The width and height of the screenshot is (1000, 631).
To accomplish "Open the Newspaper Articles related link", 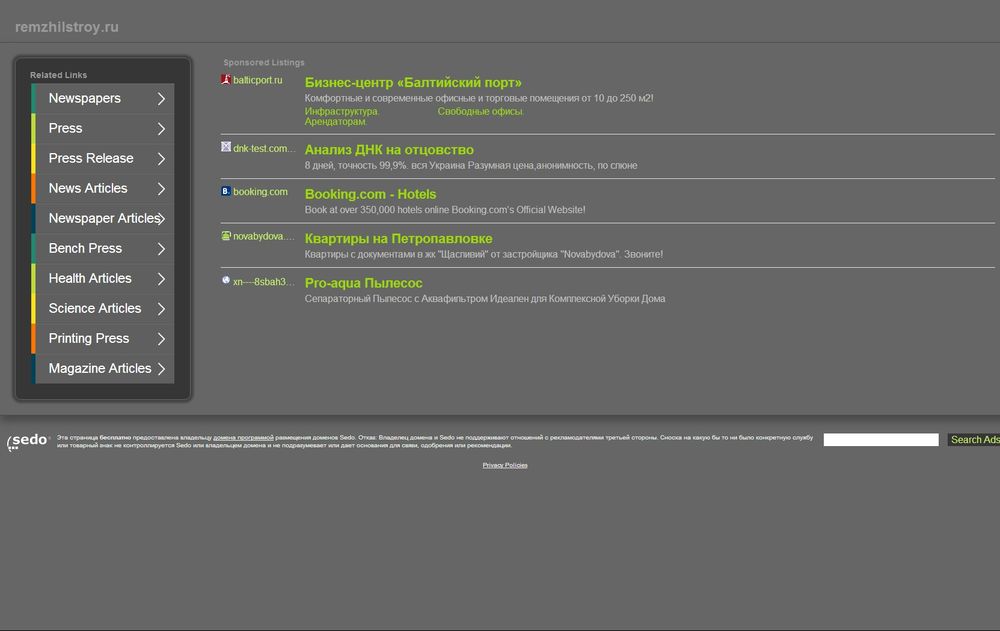I will pyautogui.click(x=103, y=218).
